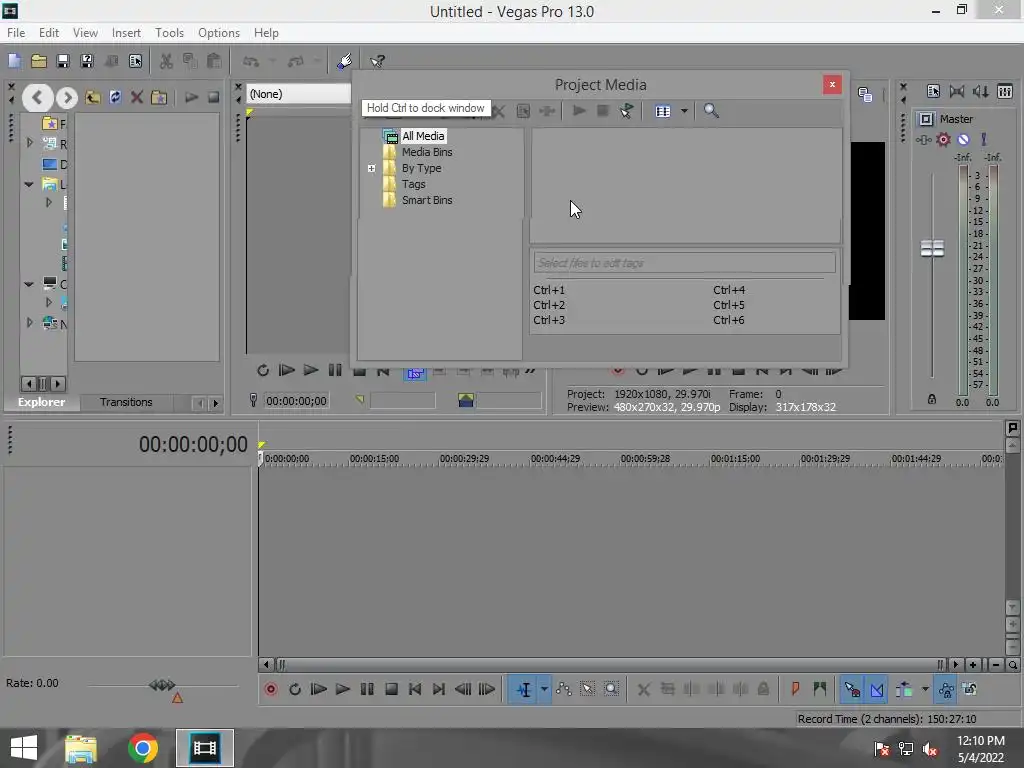Open the Mixing Console icon in mixer
The image size is (1024, 768).
pos(1005,92)
